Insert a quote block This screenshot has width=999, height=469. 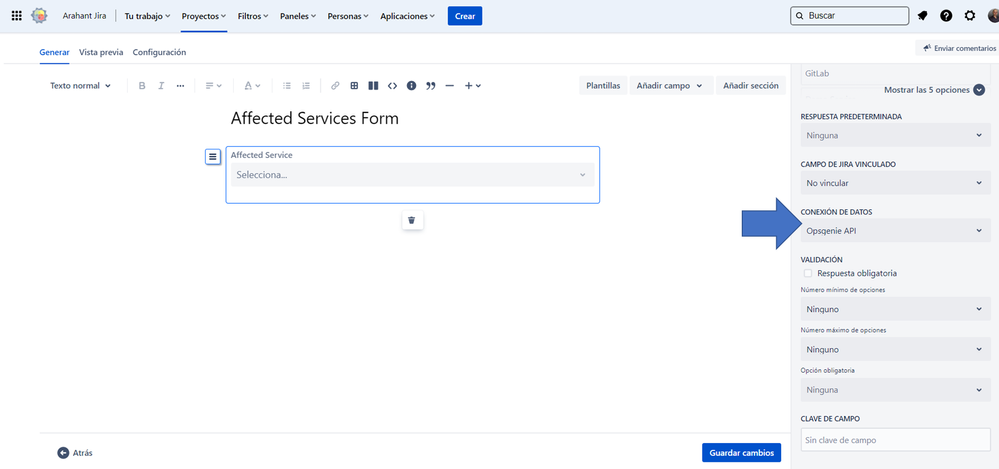pos(431,85)
